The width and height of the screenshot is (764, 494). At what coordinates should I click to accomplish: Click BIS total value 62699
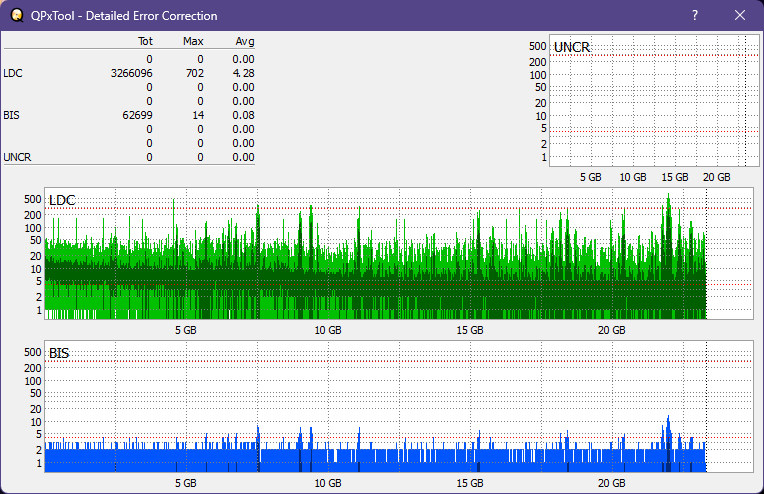click(x=137, y=115)
